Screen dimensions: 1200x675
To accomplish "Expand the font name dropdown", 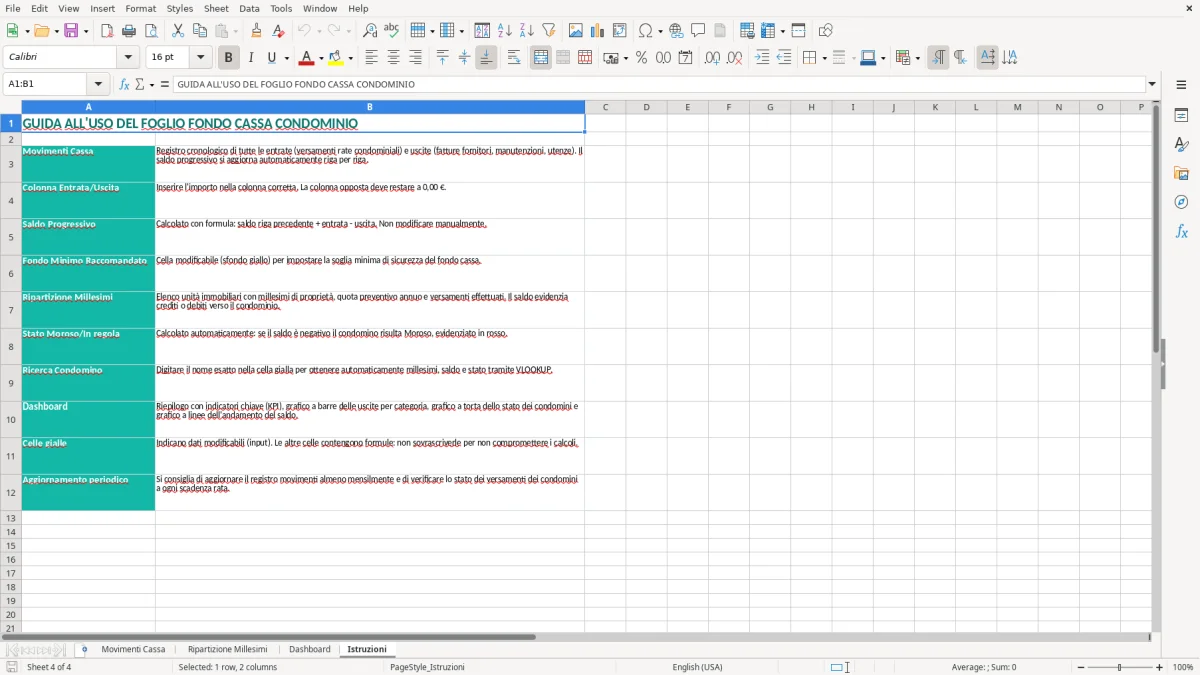I will [x=128, y=58].
